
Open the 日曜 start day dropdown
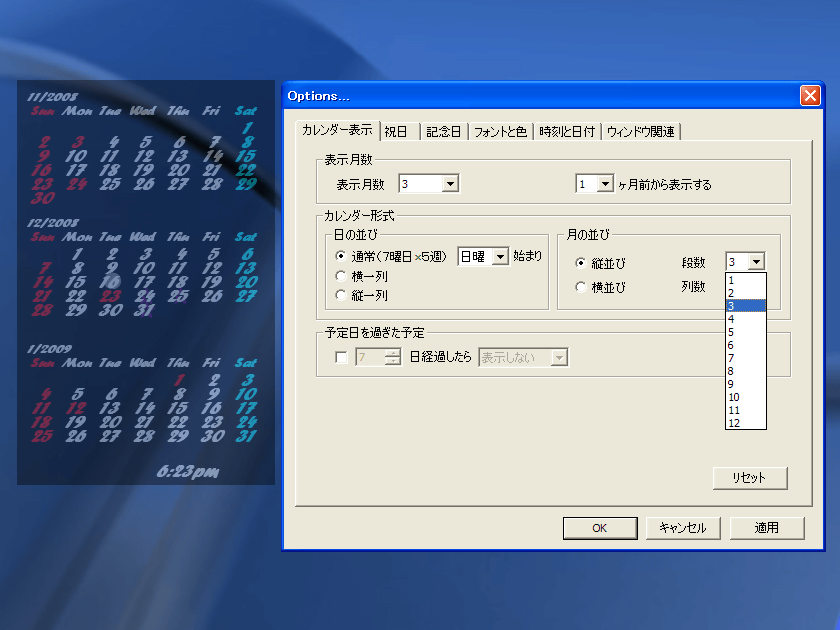(500, 257)
